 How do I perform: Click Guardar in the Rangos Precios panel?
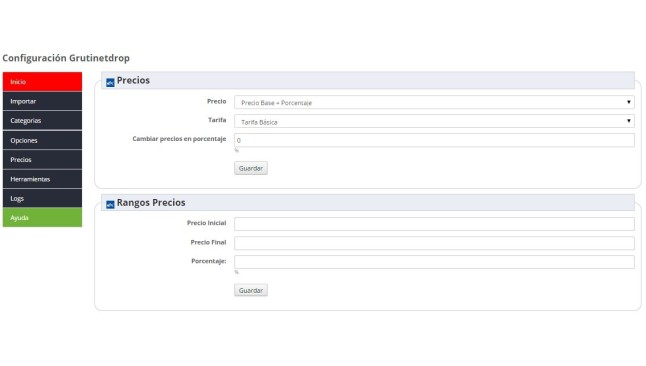point(251,290)
